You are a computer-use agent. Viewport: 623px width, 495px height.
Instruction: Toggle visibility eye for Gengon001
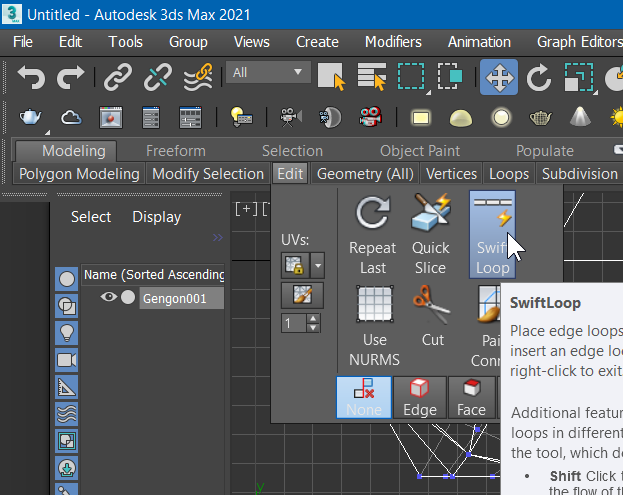coord(108,297)
